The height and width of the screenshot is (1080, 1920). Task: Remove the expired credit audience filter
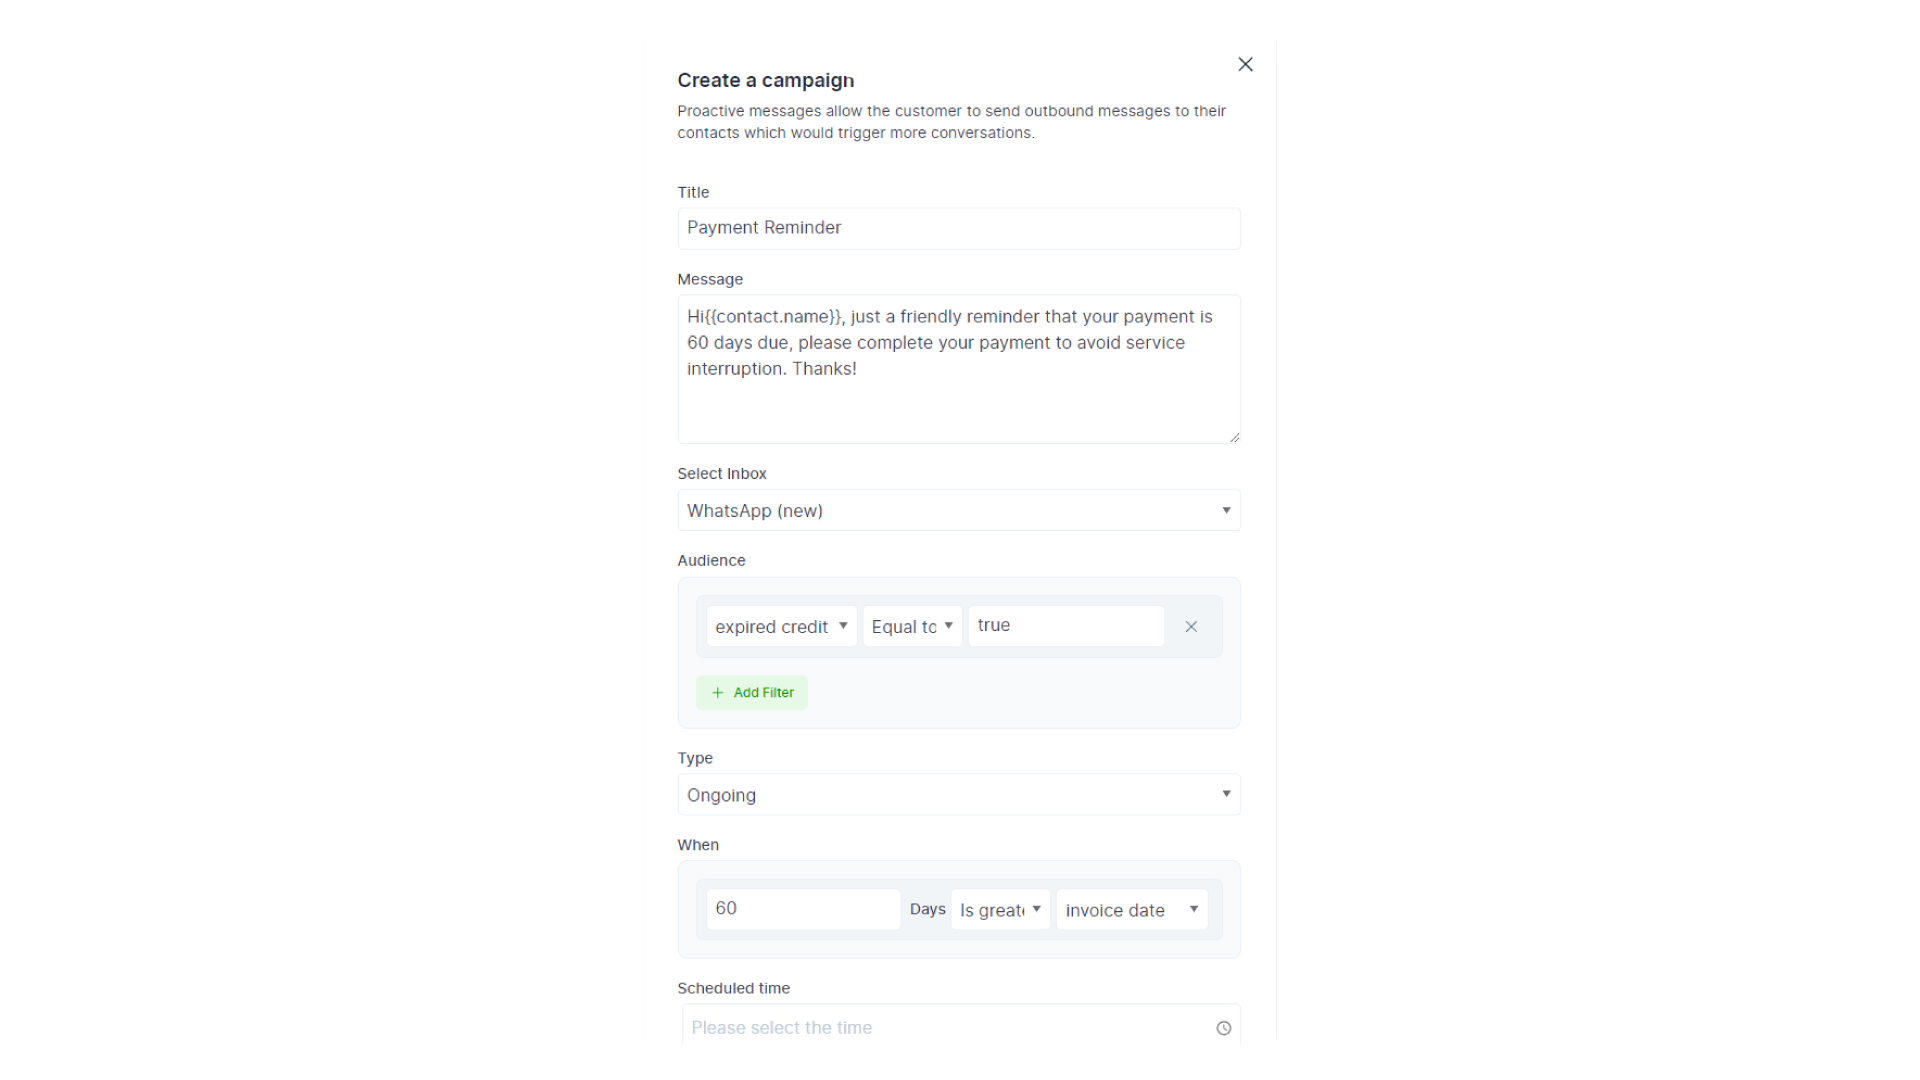coord(1191,627)
